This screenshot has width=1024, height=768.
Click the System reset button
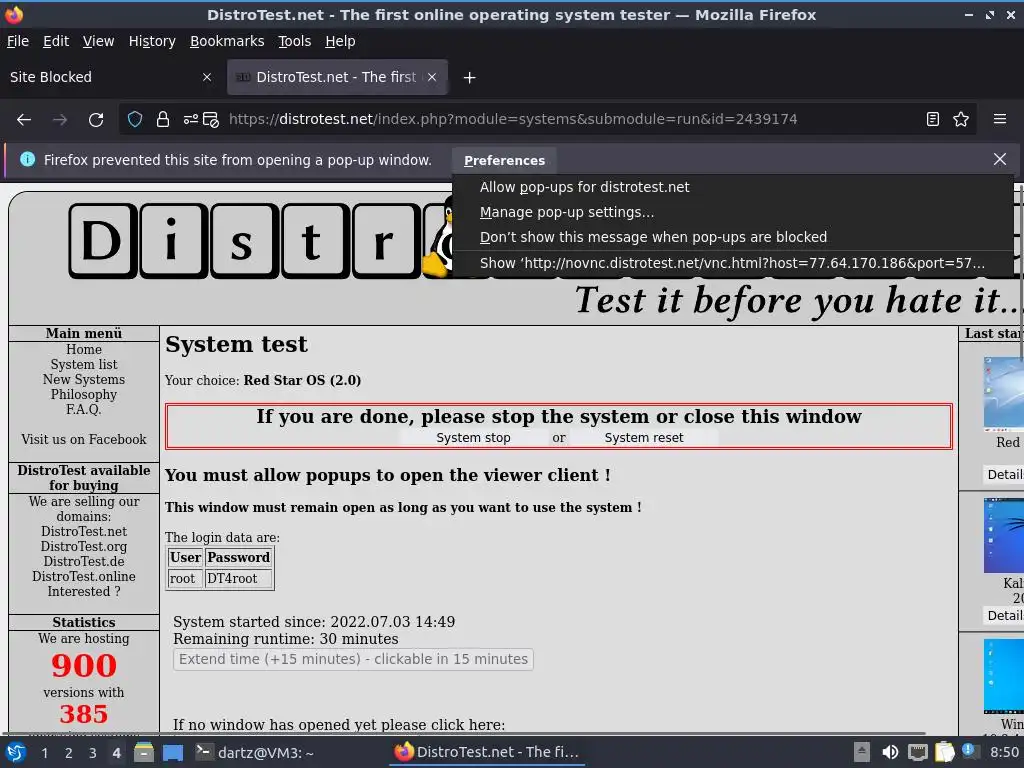coord(644,438)
